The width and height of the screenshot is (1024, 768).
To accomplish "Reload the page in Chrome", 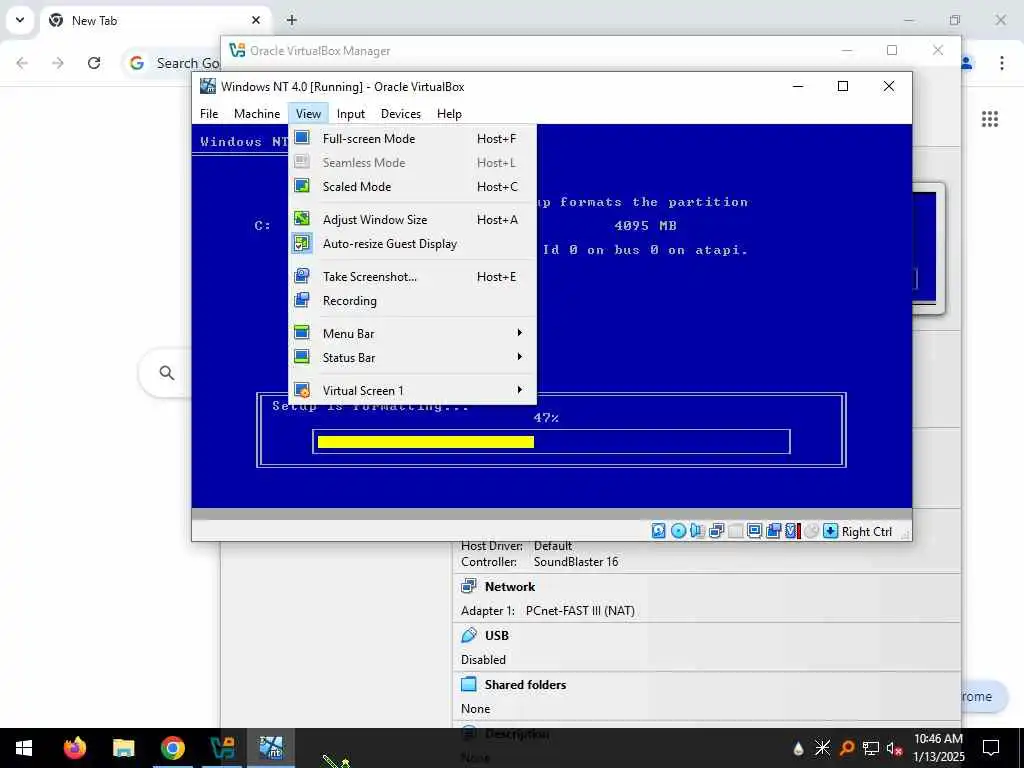I will pos(94,63).
